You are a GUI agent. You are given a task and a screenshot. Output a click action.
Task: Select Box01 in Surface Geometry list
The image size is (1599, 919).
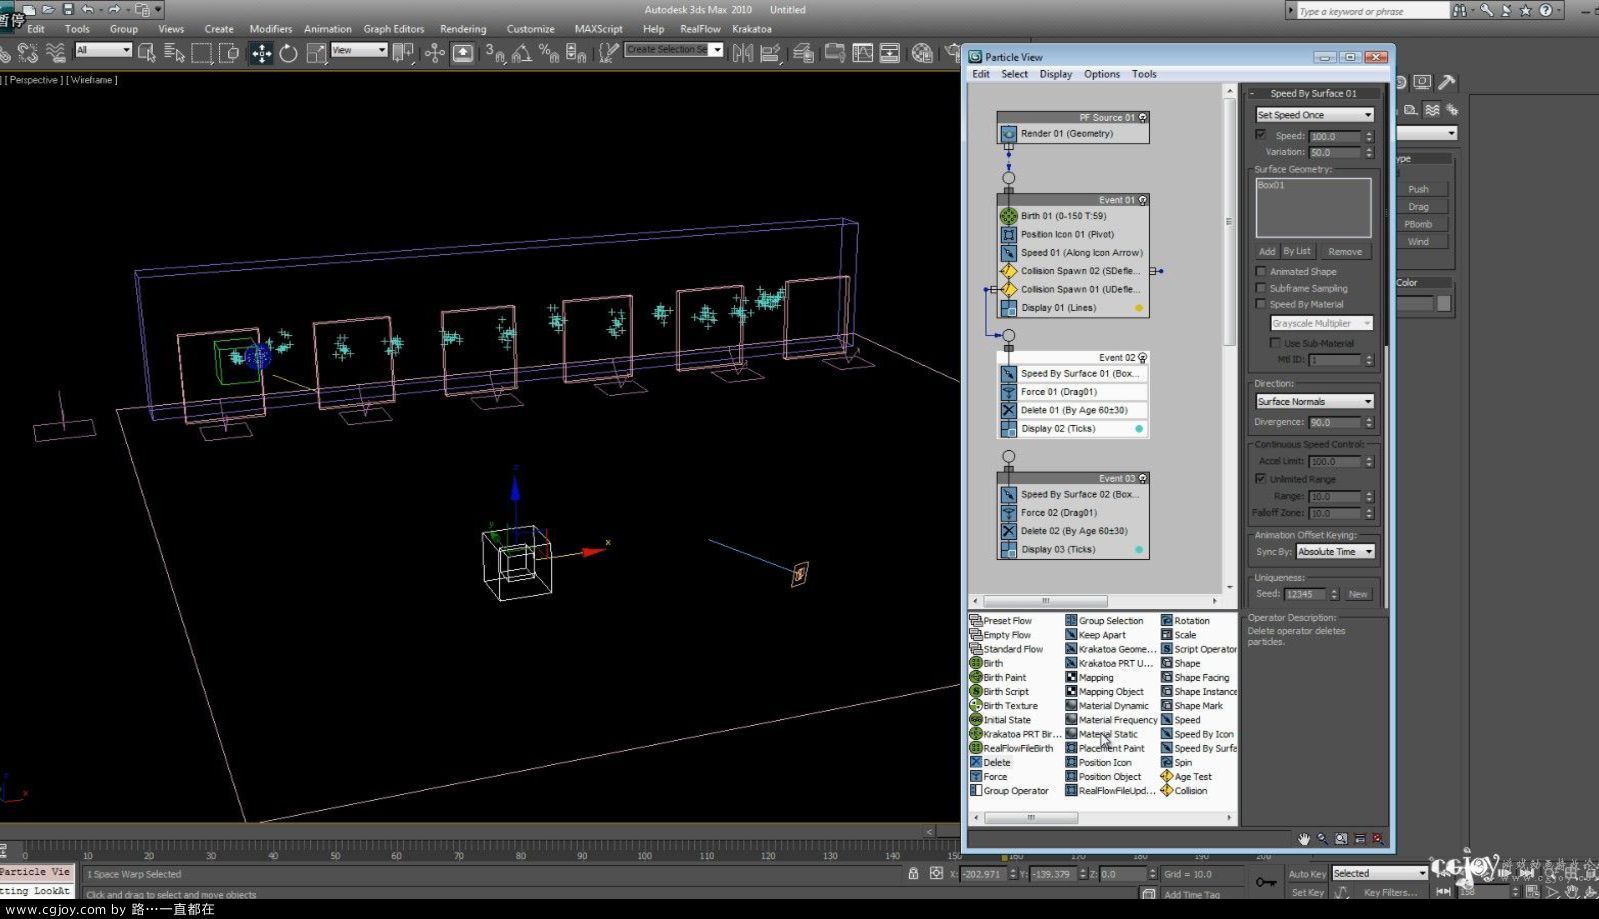tap(1271, 186)
